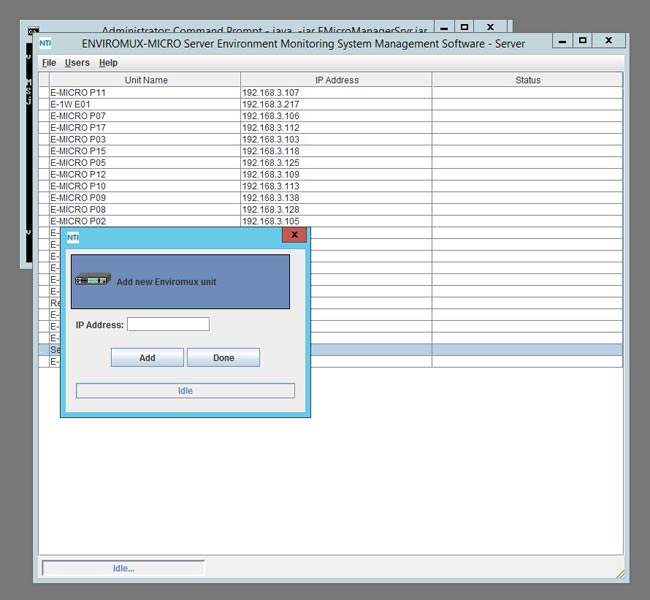Image resolution: width=650 pixels, height=600 pixels.
Task: Open the Help menu
Action: (x=108, y=63)
